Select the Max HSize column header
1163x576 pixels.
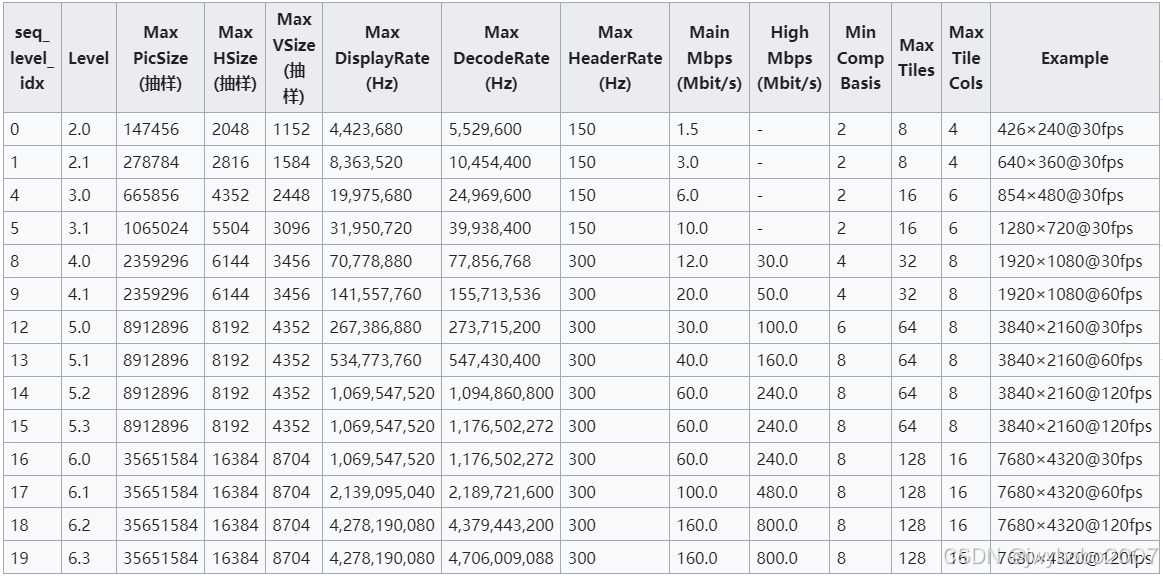click(x=235, y=58)
